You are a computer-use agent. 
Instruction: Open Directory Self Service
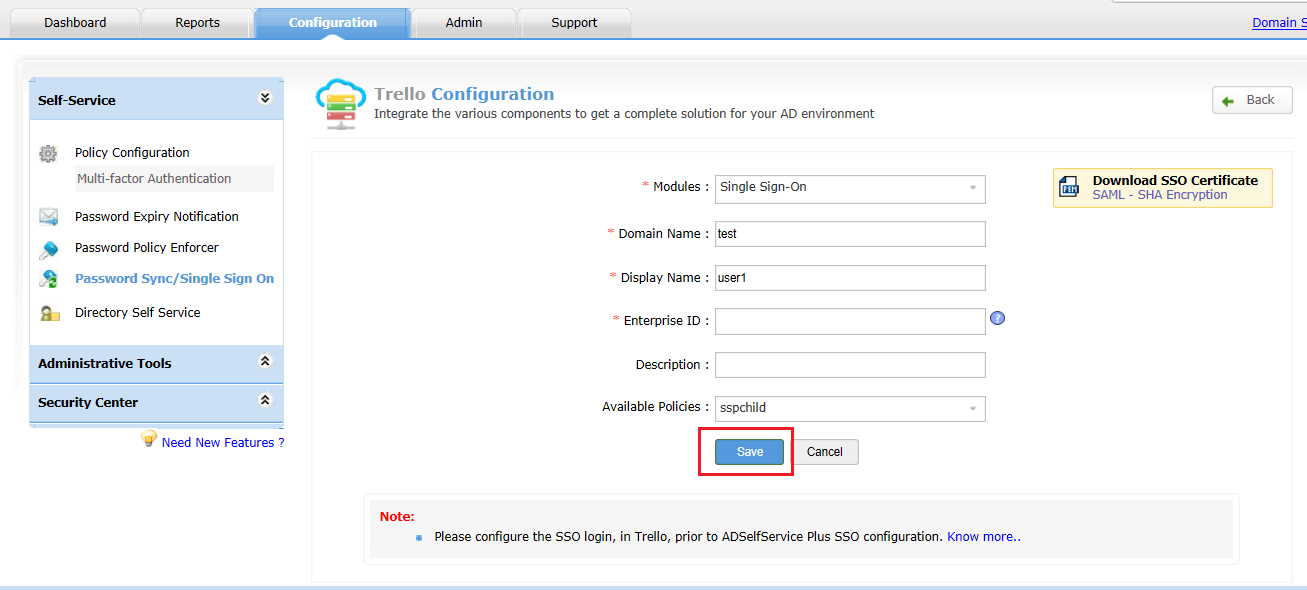pyautogui.click(x=138, y=313)
